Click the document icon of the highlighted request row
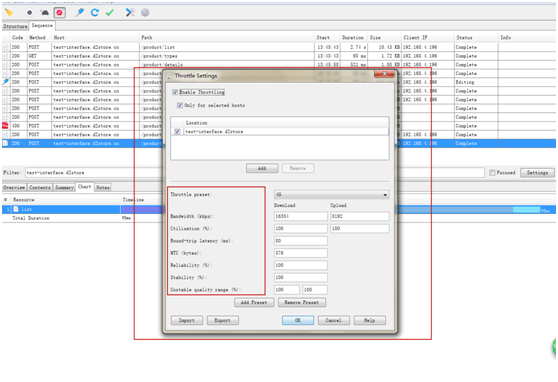The height and width of the screenshot is (382, 558). [x=5, y=143]
